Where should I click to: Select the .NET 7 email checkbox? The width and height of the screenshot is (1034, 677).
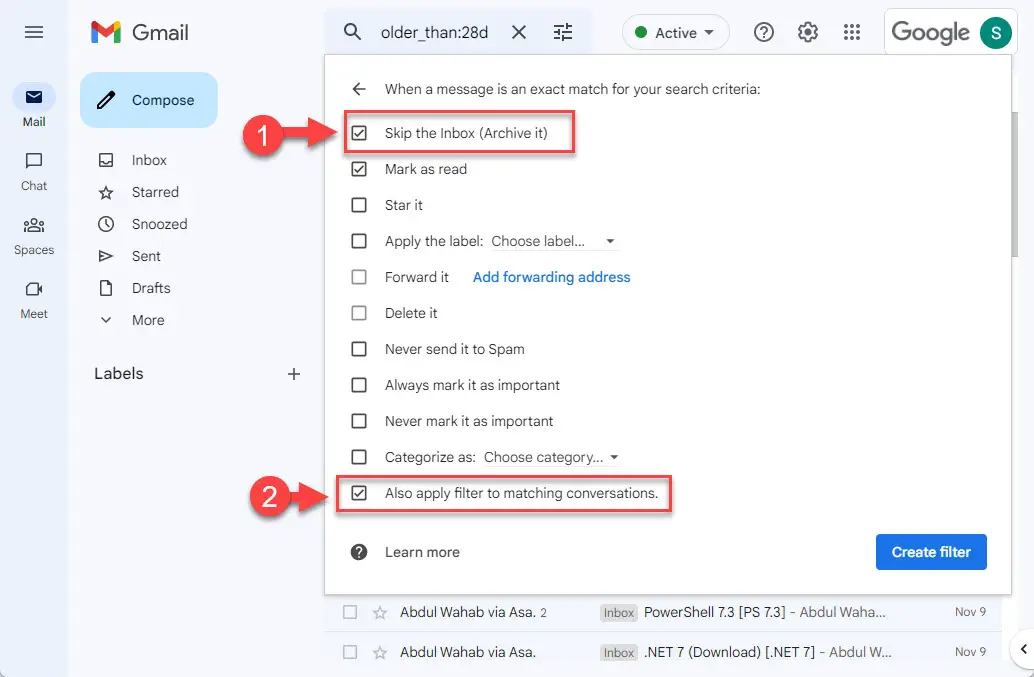[350, 653]
